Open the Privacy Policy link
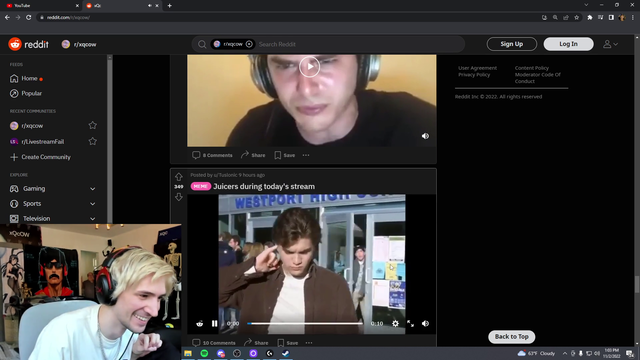 (474, 75)
